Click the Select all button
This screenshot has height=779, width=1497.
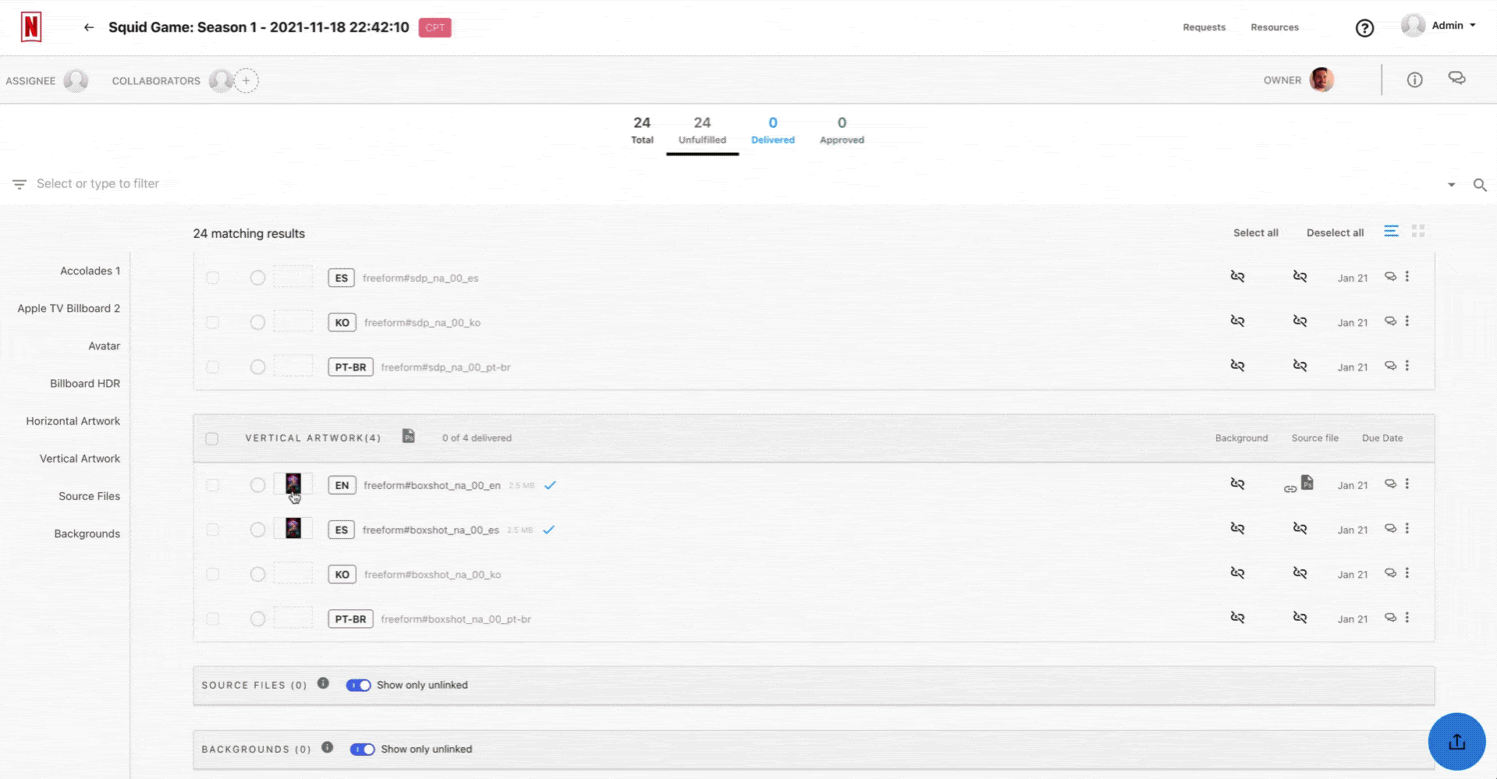click(1255, 233)
